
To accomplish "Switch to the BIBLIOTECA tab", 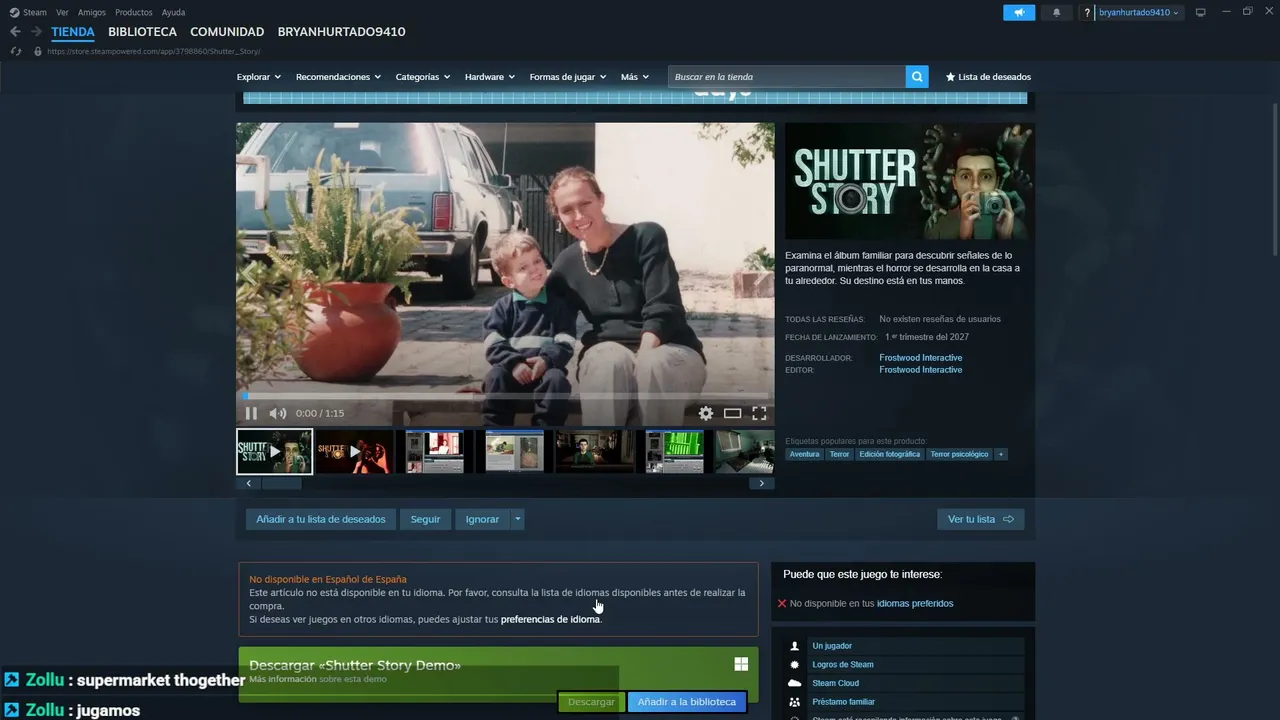I will (142, 32).
